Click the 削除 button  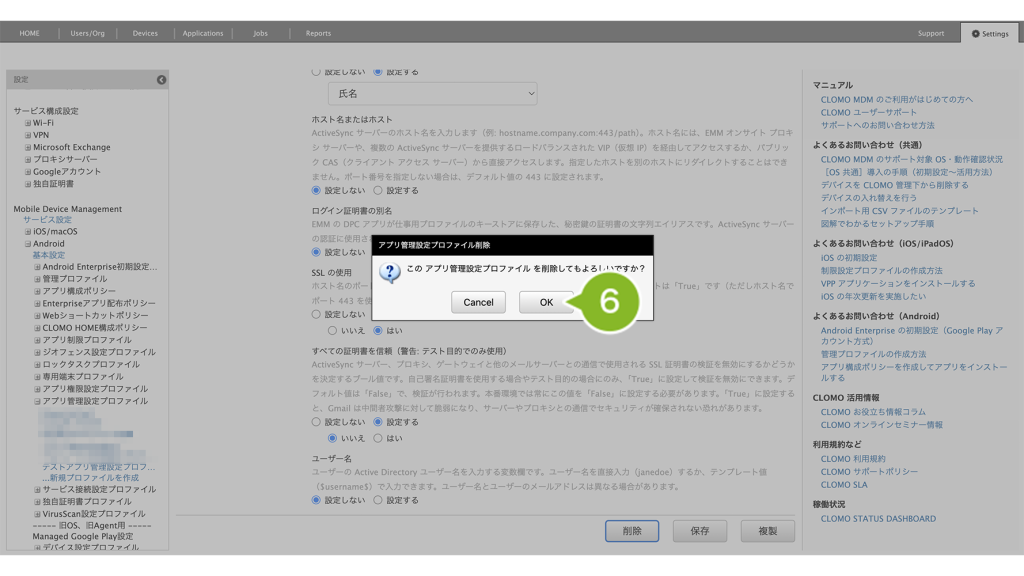tap(631, 531)
